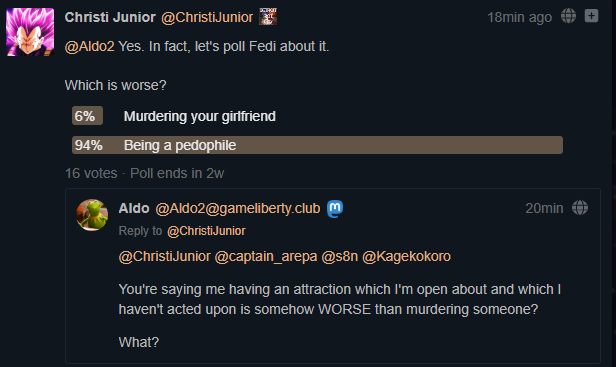Expand the post with the plus icon
Screen dimensions: 616x367
click(591, 16)
